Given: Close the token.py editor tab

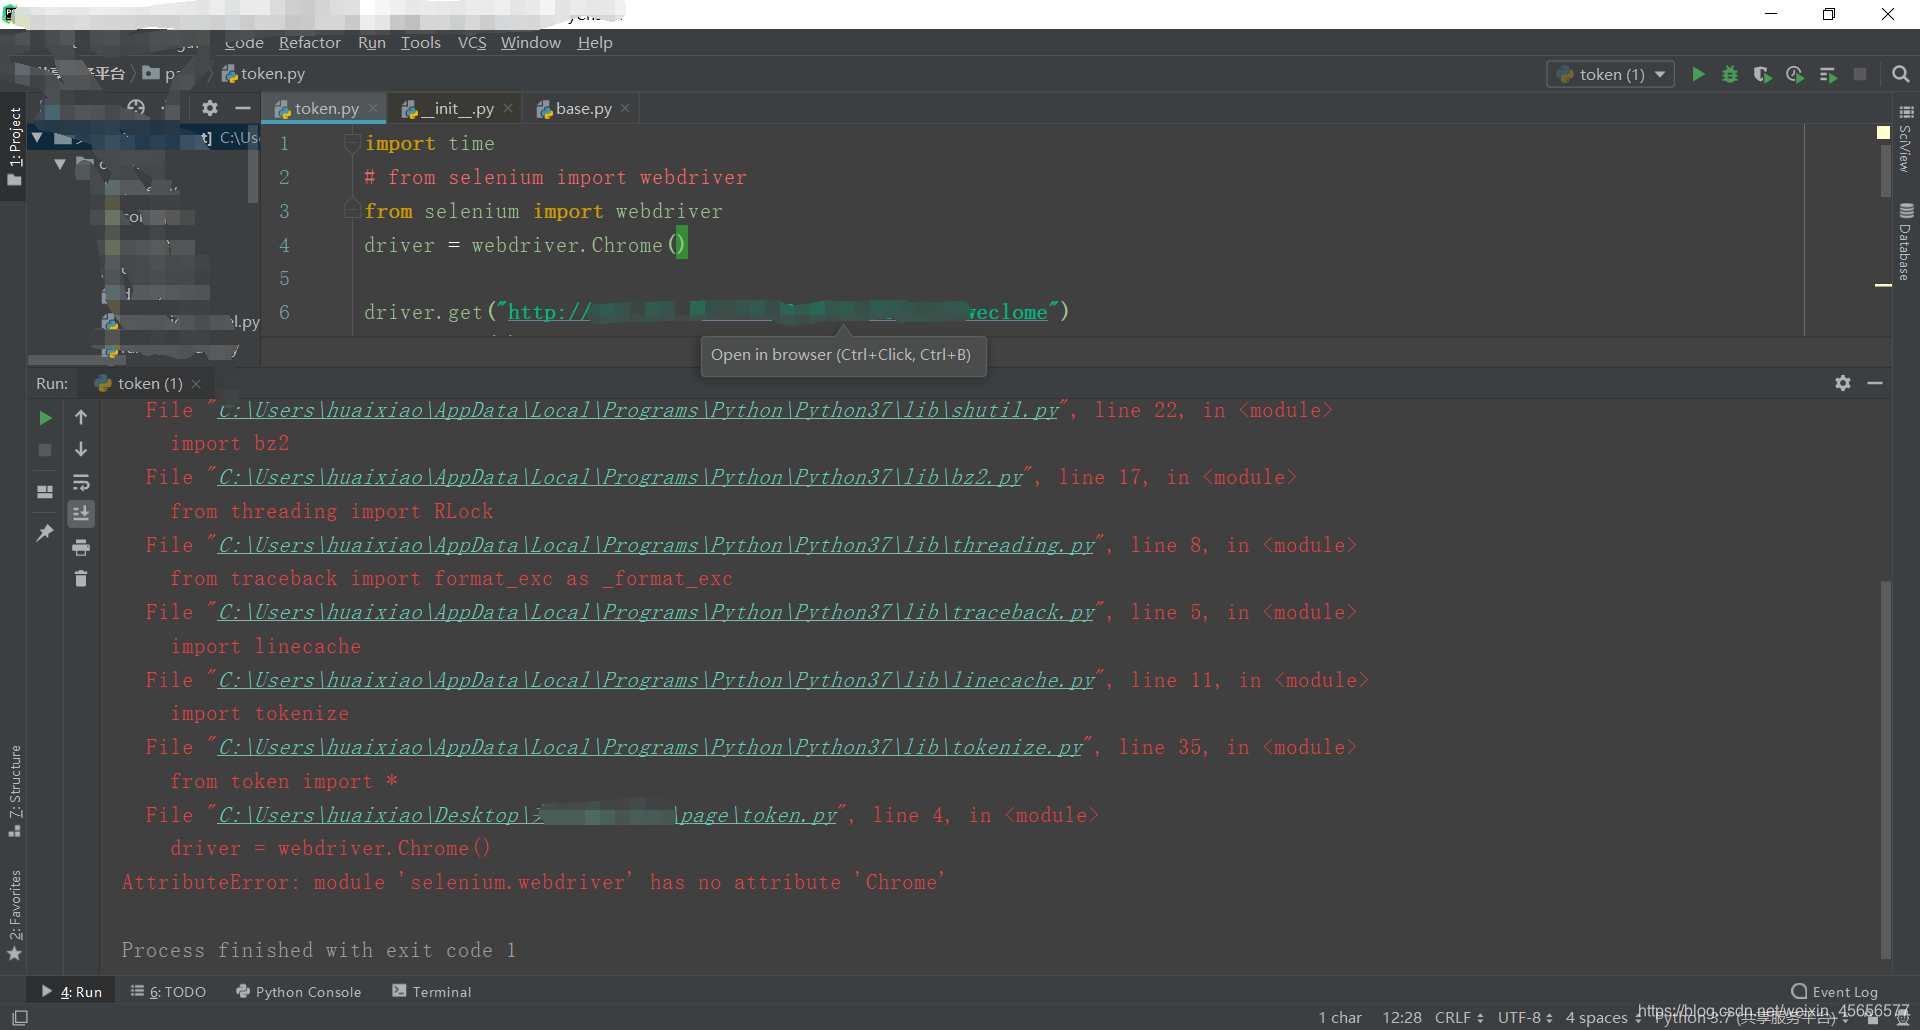Looking at the screenshot, I should point(373,108).
